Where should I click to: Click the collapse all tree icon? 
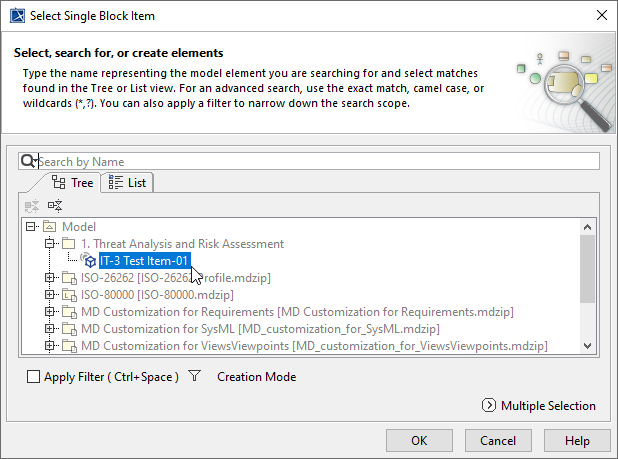tap(31, 205)
